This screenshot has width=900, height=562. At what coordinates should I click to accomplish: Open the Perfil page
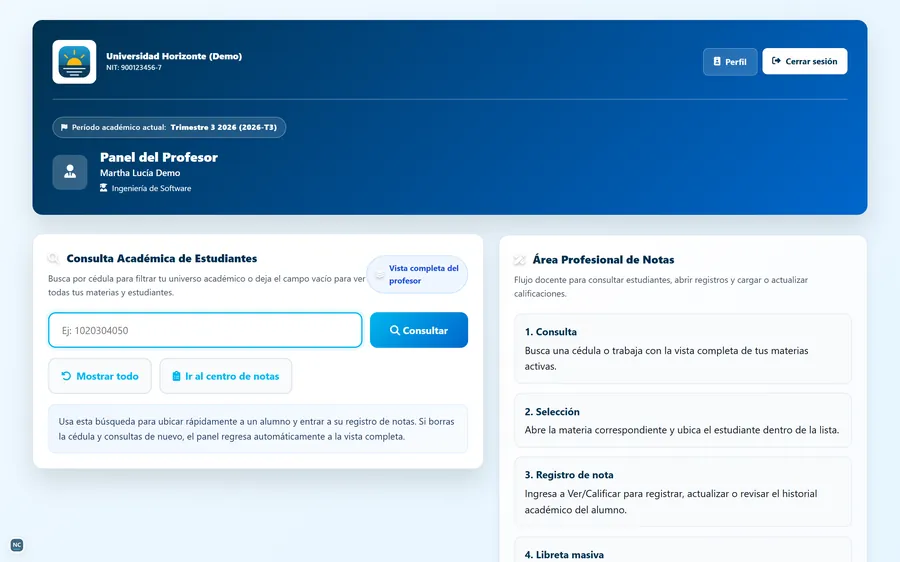pyautogui.click(x=730, y=61)
